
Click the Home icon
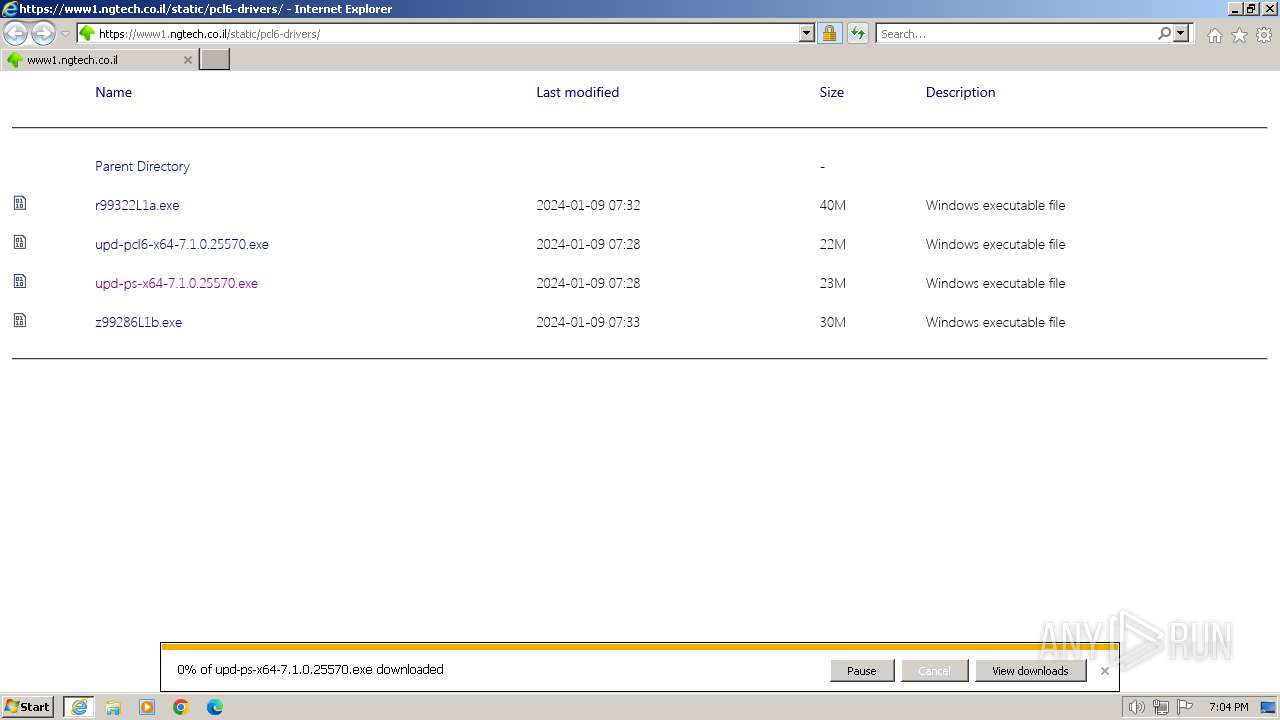coord(1214,35)
